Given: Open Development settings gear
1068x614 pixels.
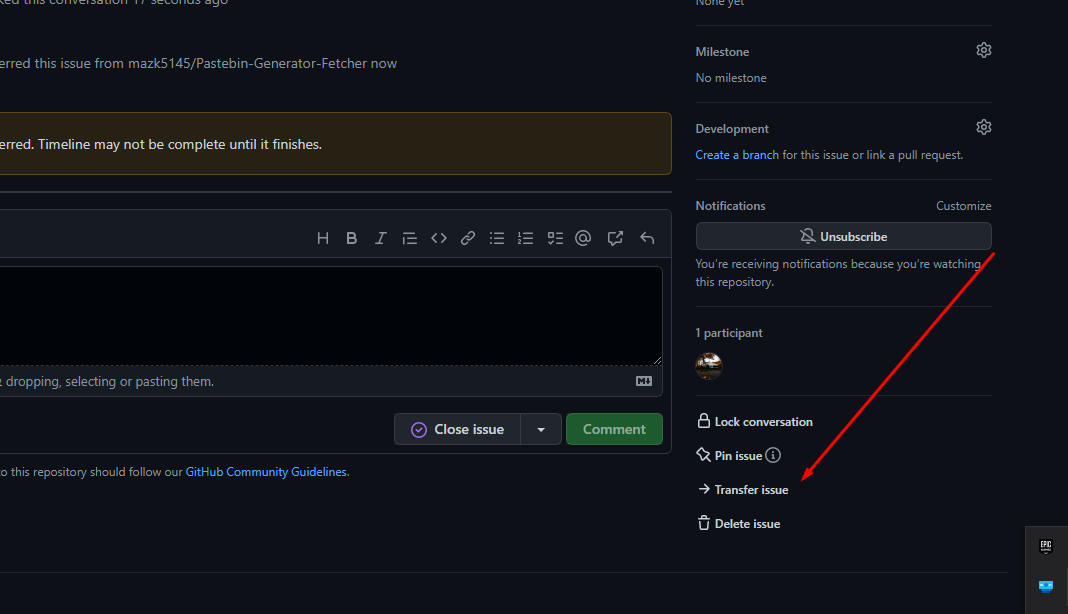Looking at the screenshot, I should (x=984, y=127).
